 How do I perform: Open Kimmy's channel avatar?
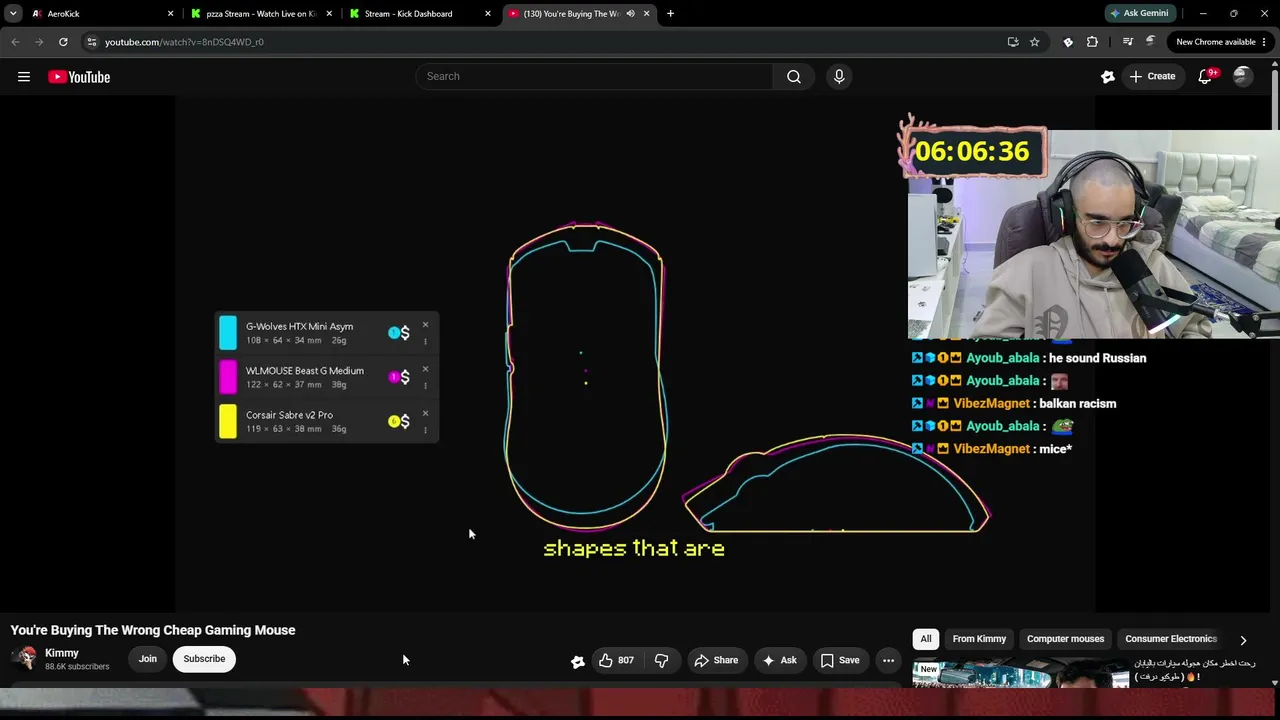tap(26, 658)
